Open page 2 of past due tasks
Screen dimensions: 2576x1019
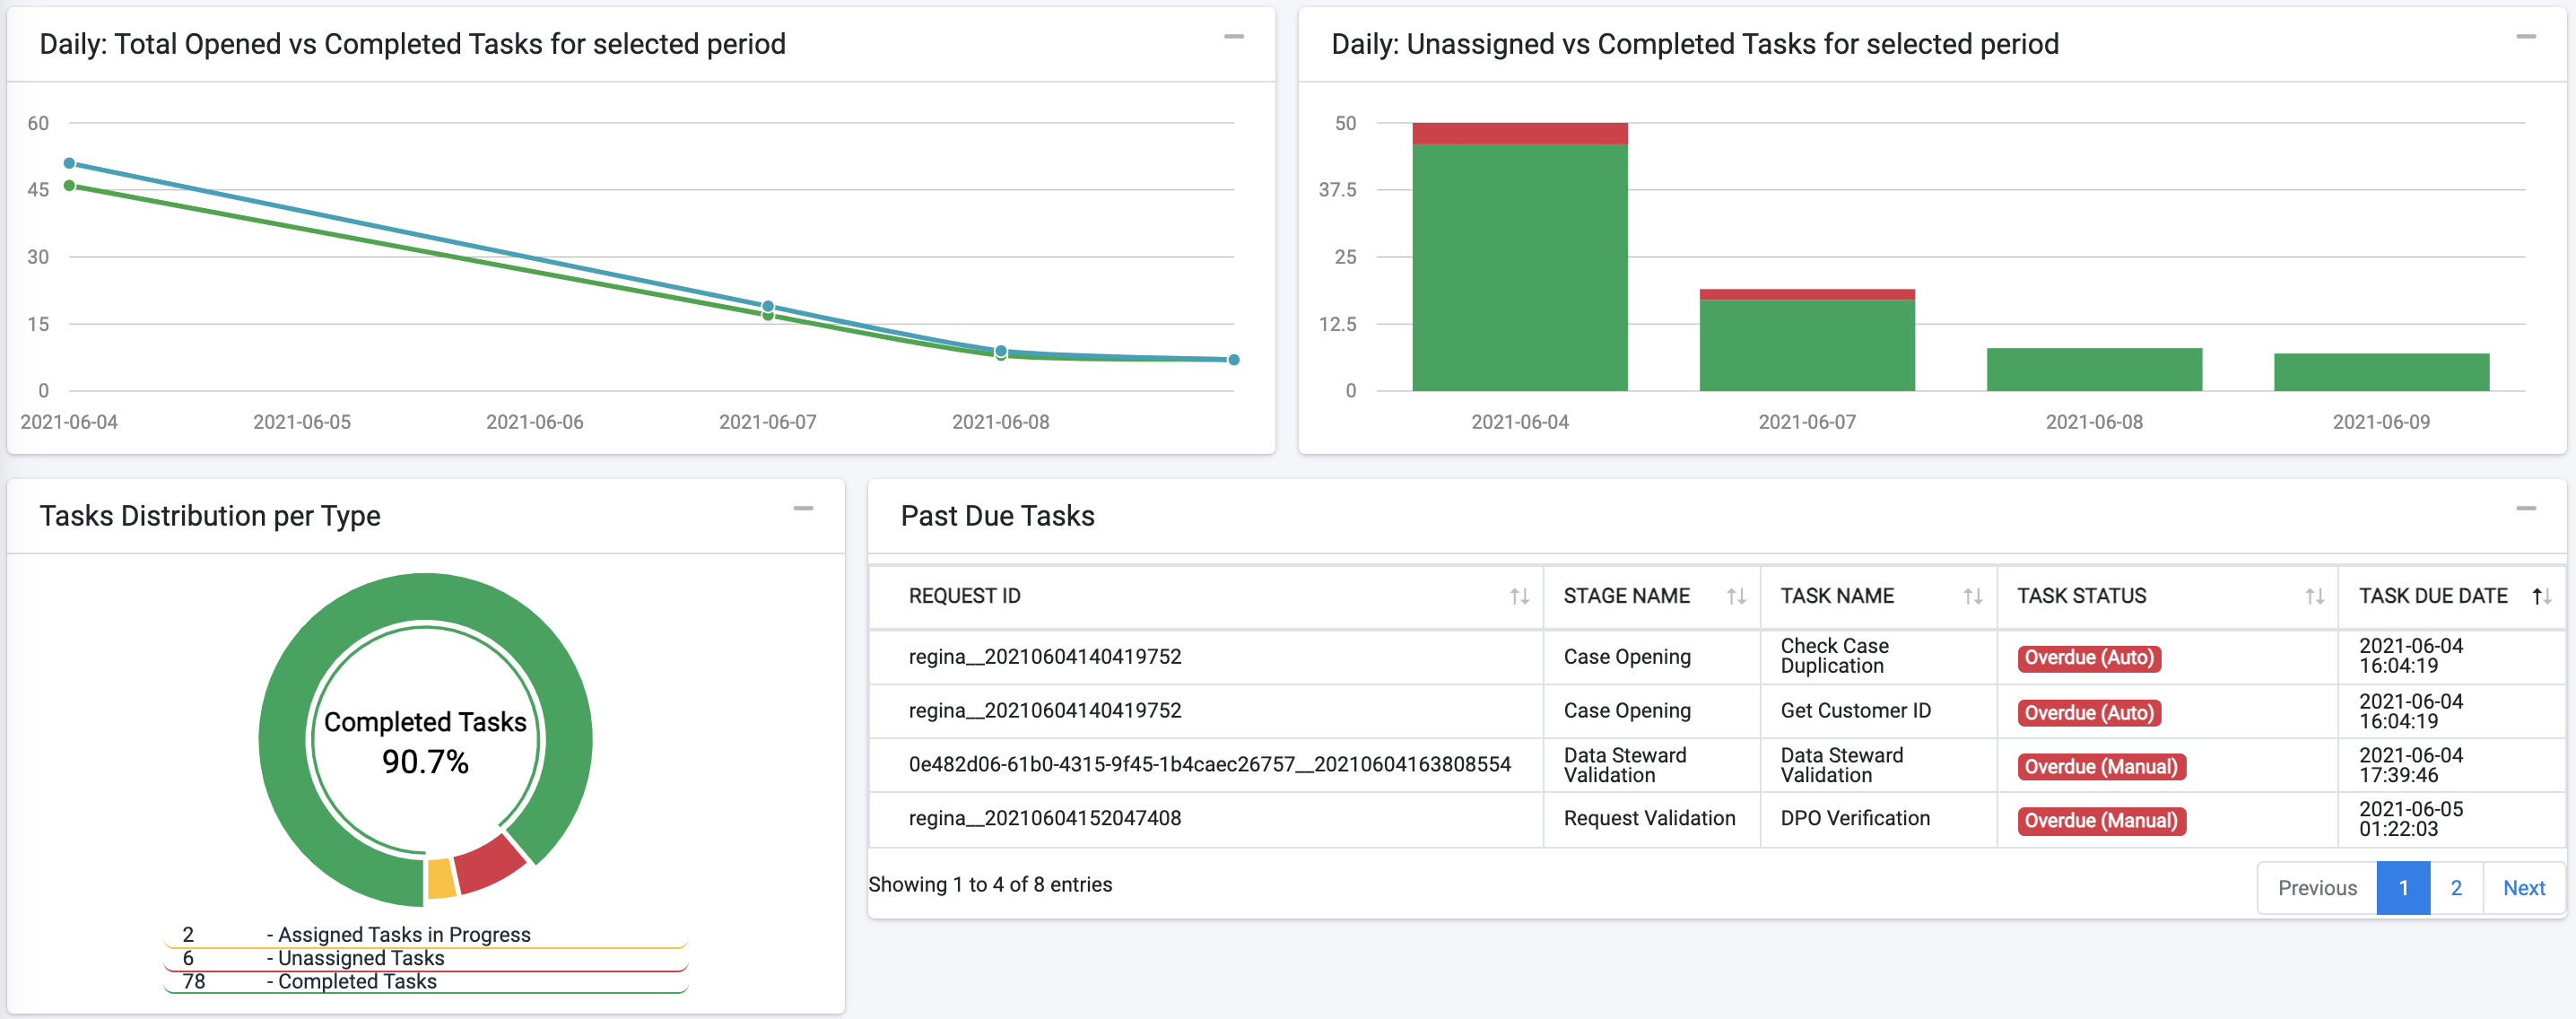pos(2456,888)
